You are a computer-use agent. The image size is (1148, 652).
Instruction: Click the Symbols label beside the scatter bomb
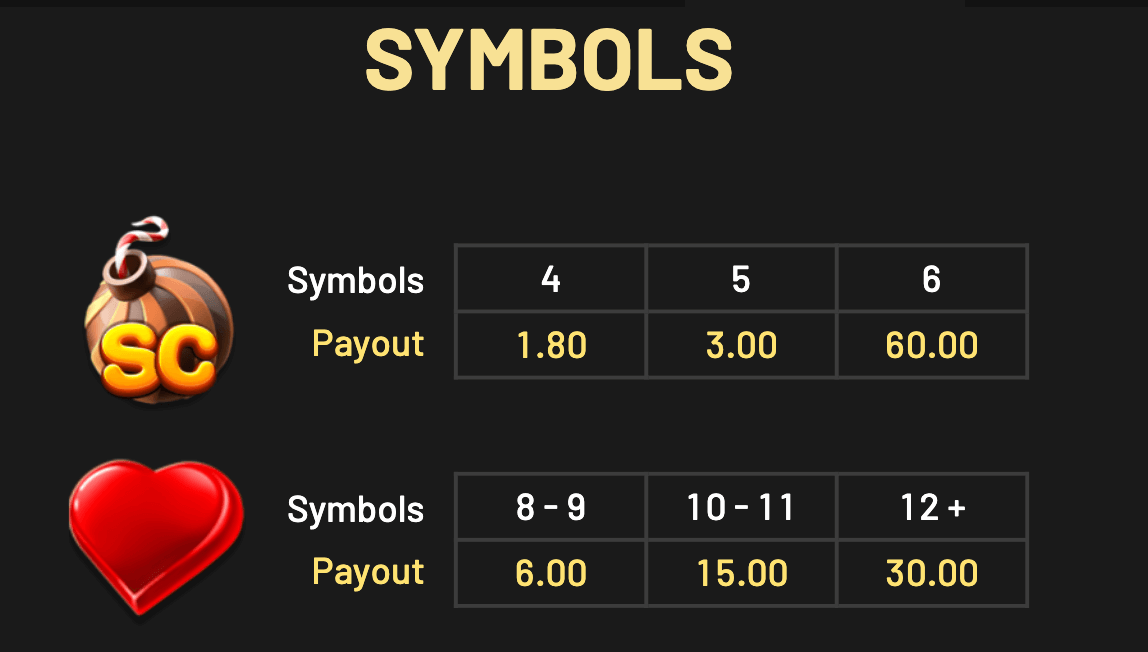pos(355,281)
